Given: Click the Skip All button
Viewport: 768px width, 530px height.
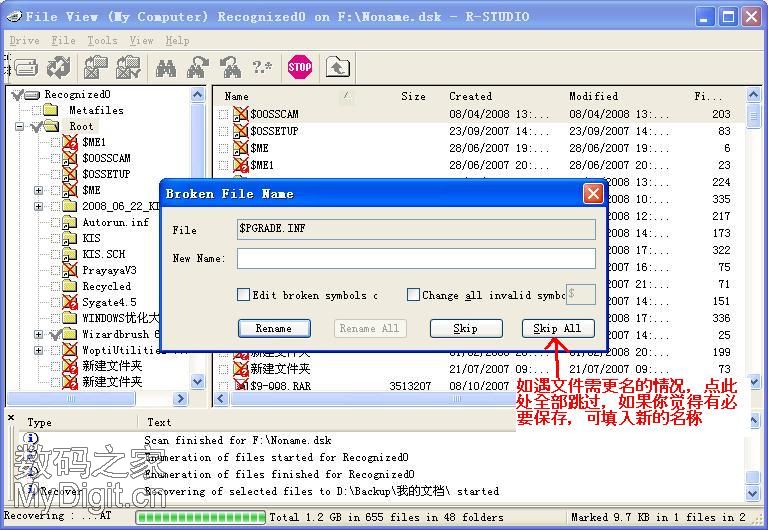Looking at the screenshot, I should [x=558, y=328].
